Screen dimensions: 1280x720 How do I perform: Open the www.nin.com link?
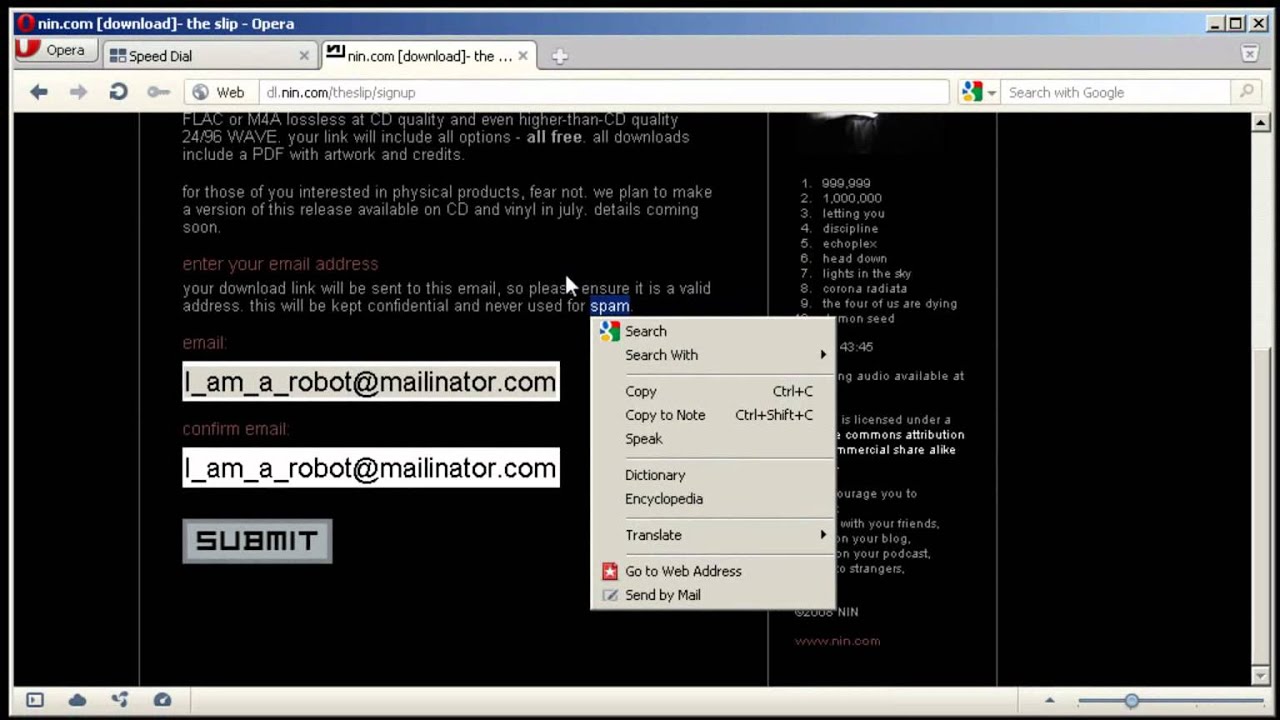click(837, 641)
